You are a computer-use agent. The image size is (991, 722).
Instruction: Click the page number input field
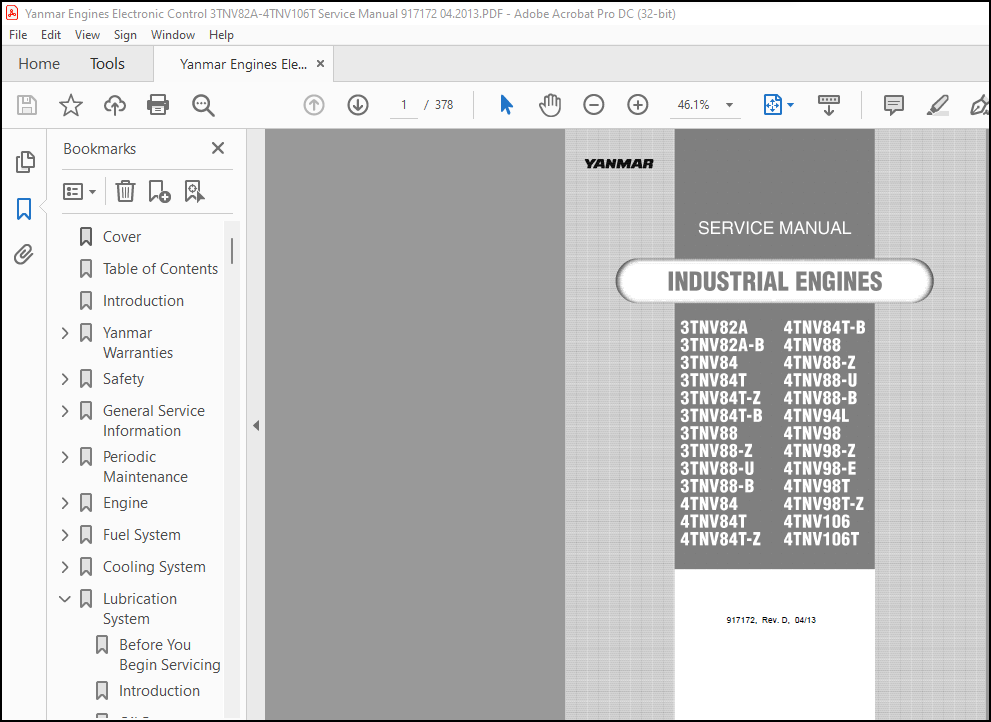click(404, 105)
